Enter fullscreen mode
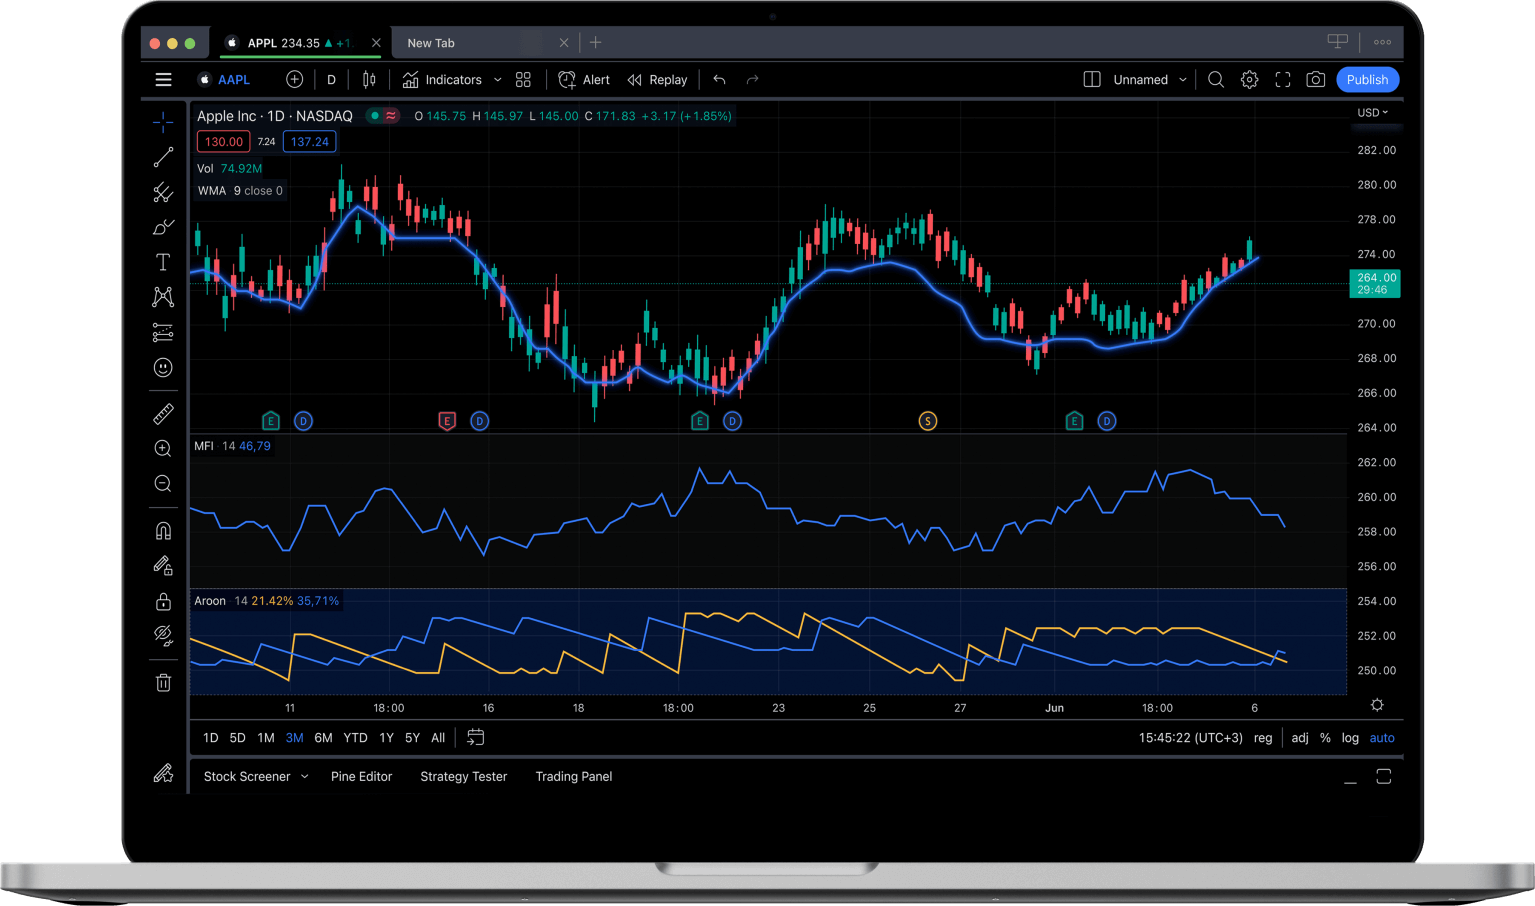This screenshot has width=1535, height=906. coord(1283,80)
